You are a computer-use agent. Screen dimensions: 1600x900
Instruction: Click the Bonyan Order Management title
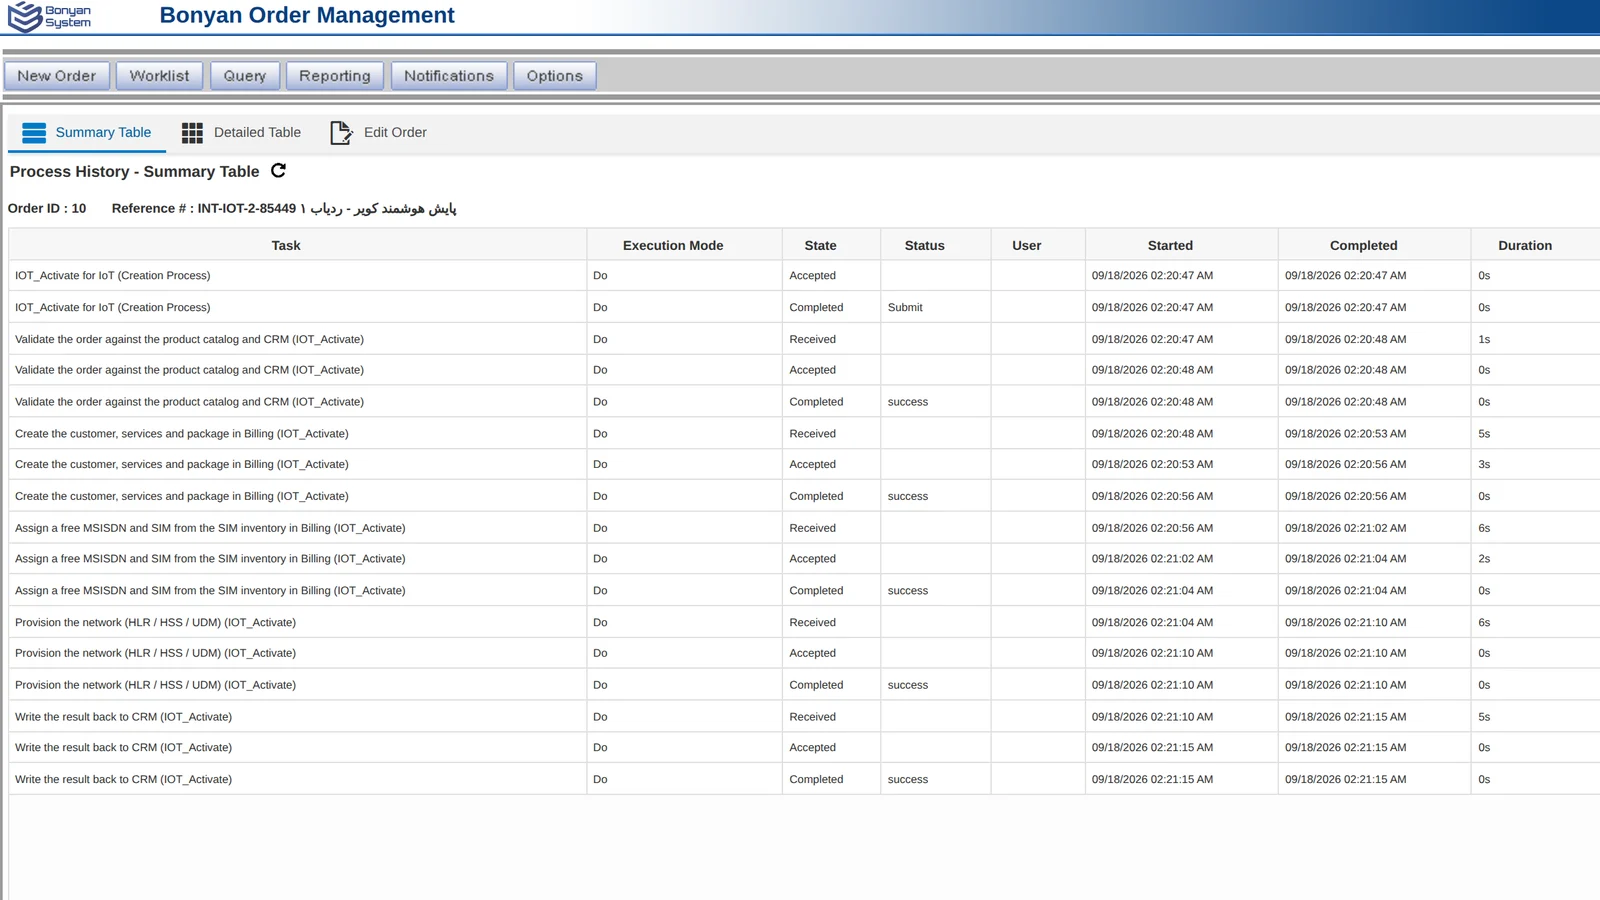pos(307,16)
